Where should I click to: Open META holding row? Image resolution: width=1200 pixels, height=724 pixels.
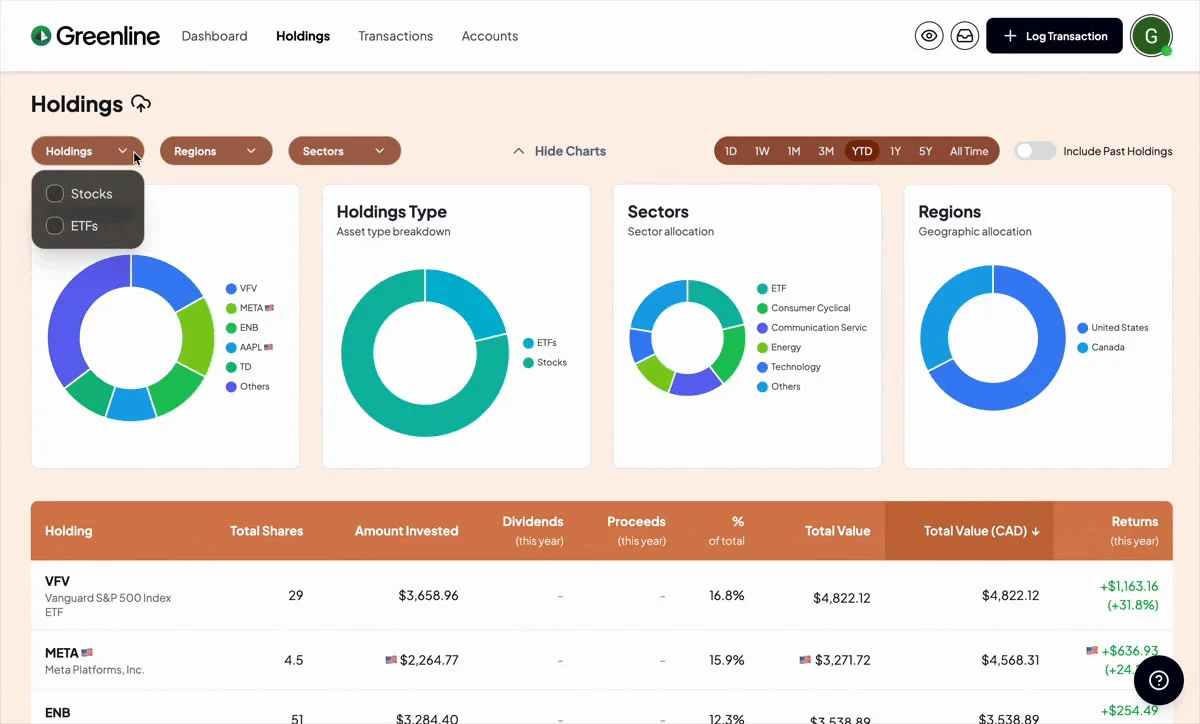pyautogui.click(x=601, y=660)
